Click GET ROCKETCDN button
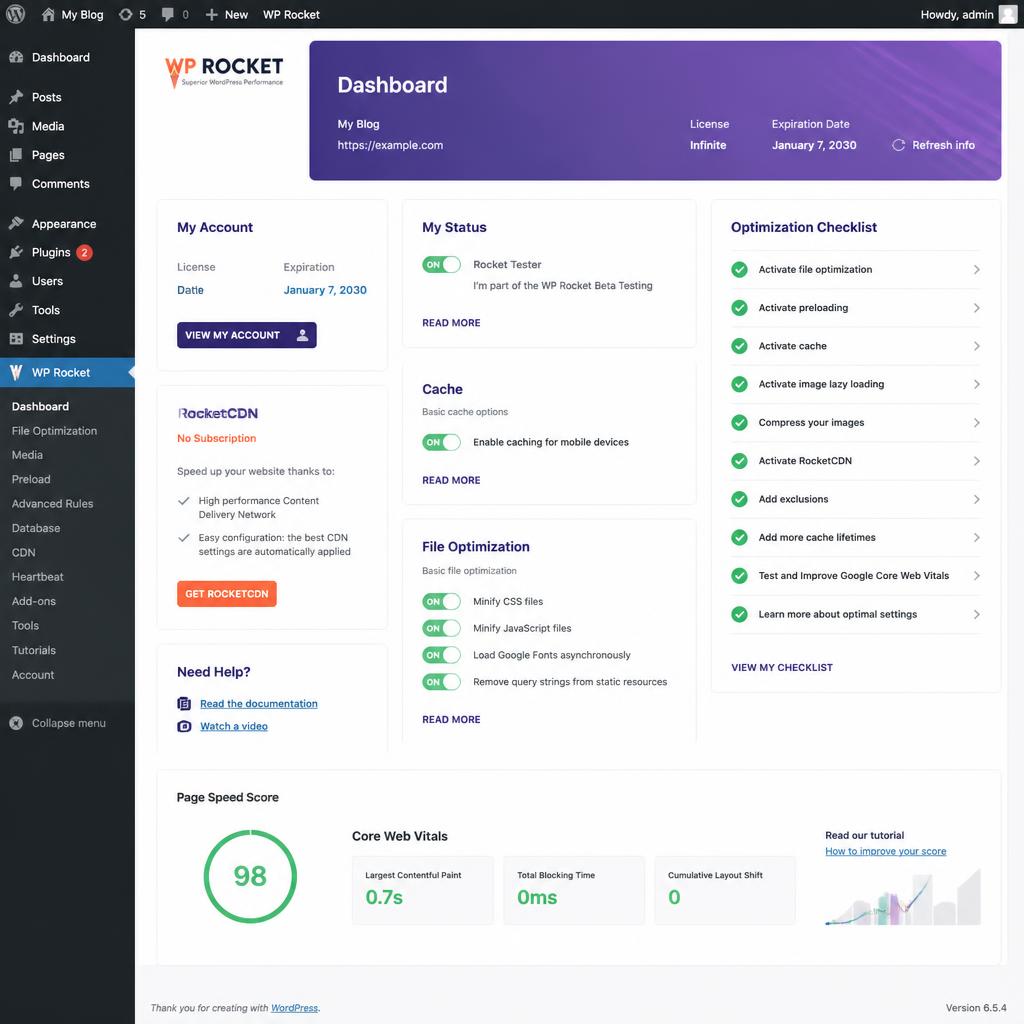Viewport: 1024px width, 1024px height. point(227,594)
